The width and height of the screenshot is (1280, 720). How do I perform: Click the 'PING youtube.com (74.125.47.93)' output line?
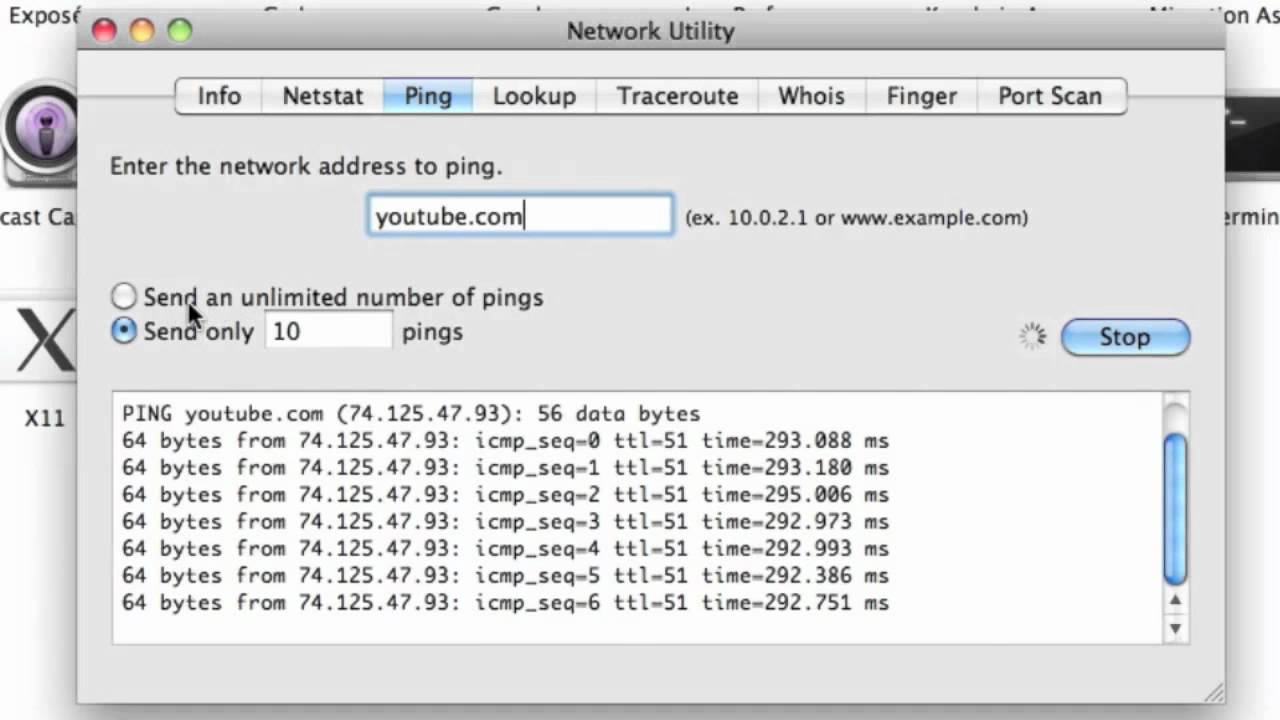(411, 414)
